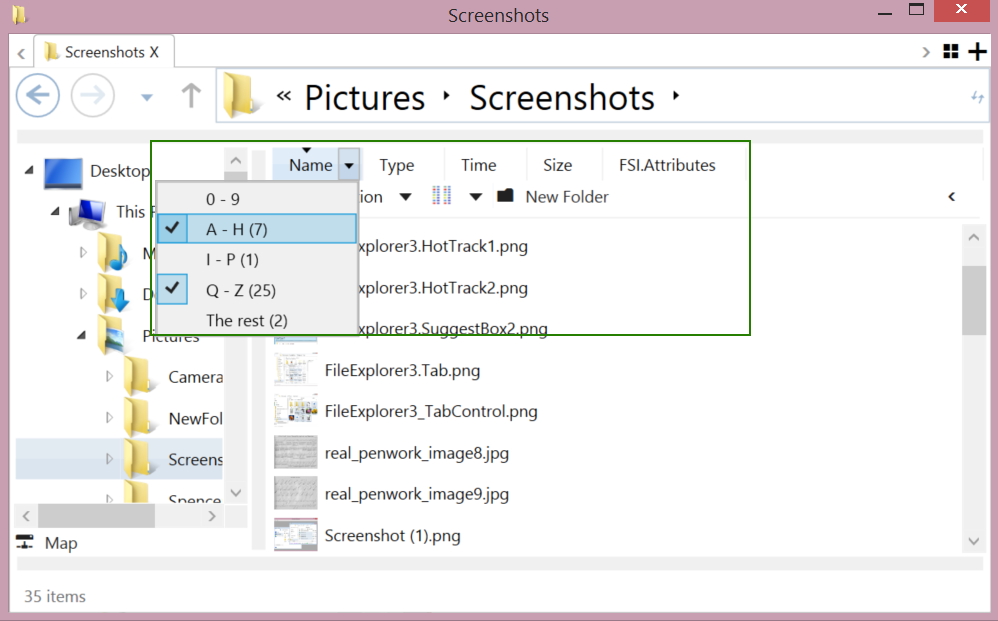The height and width of the screenshot is (621, 998).
Task: Choose the I - P (1) filter entry
Action: tap(257, 260)
